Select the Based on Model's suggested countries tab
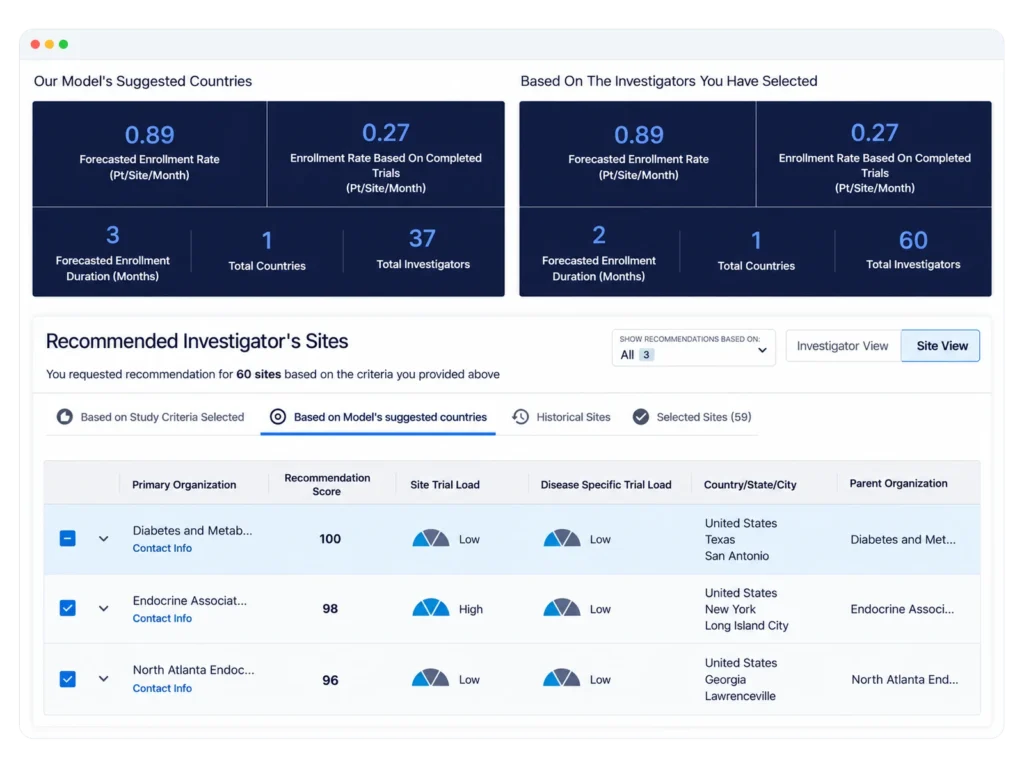 tap(378, 417)
